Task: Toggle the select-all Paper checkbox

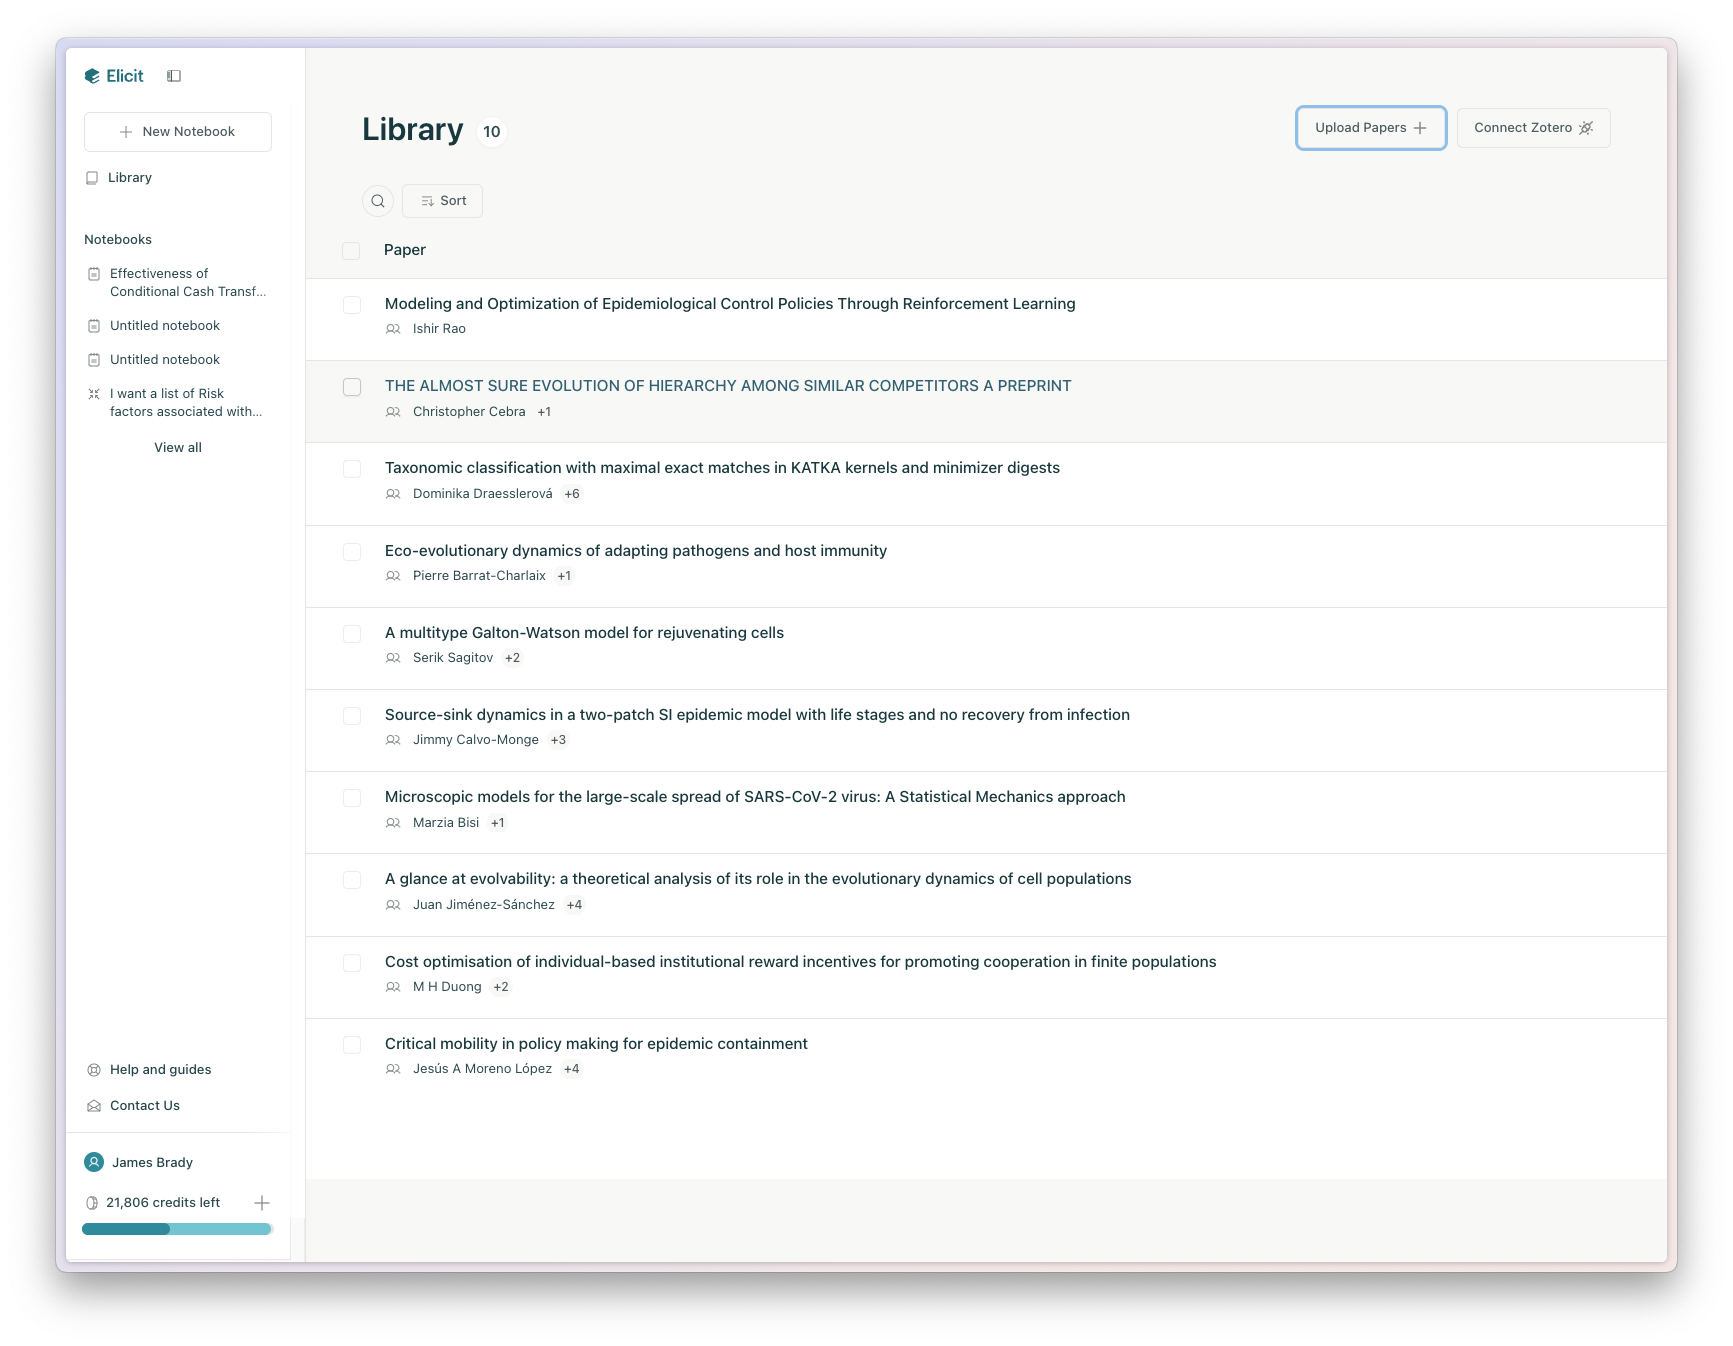Action: point(351,250)
